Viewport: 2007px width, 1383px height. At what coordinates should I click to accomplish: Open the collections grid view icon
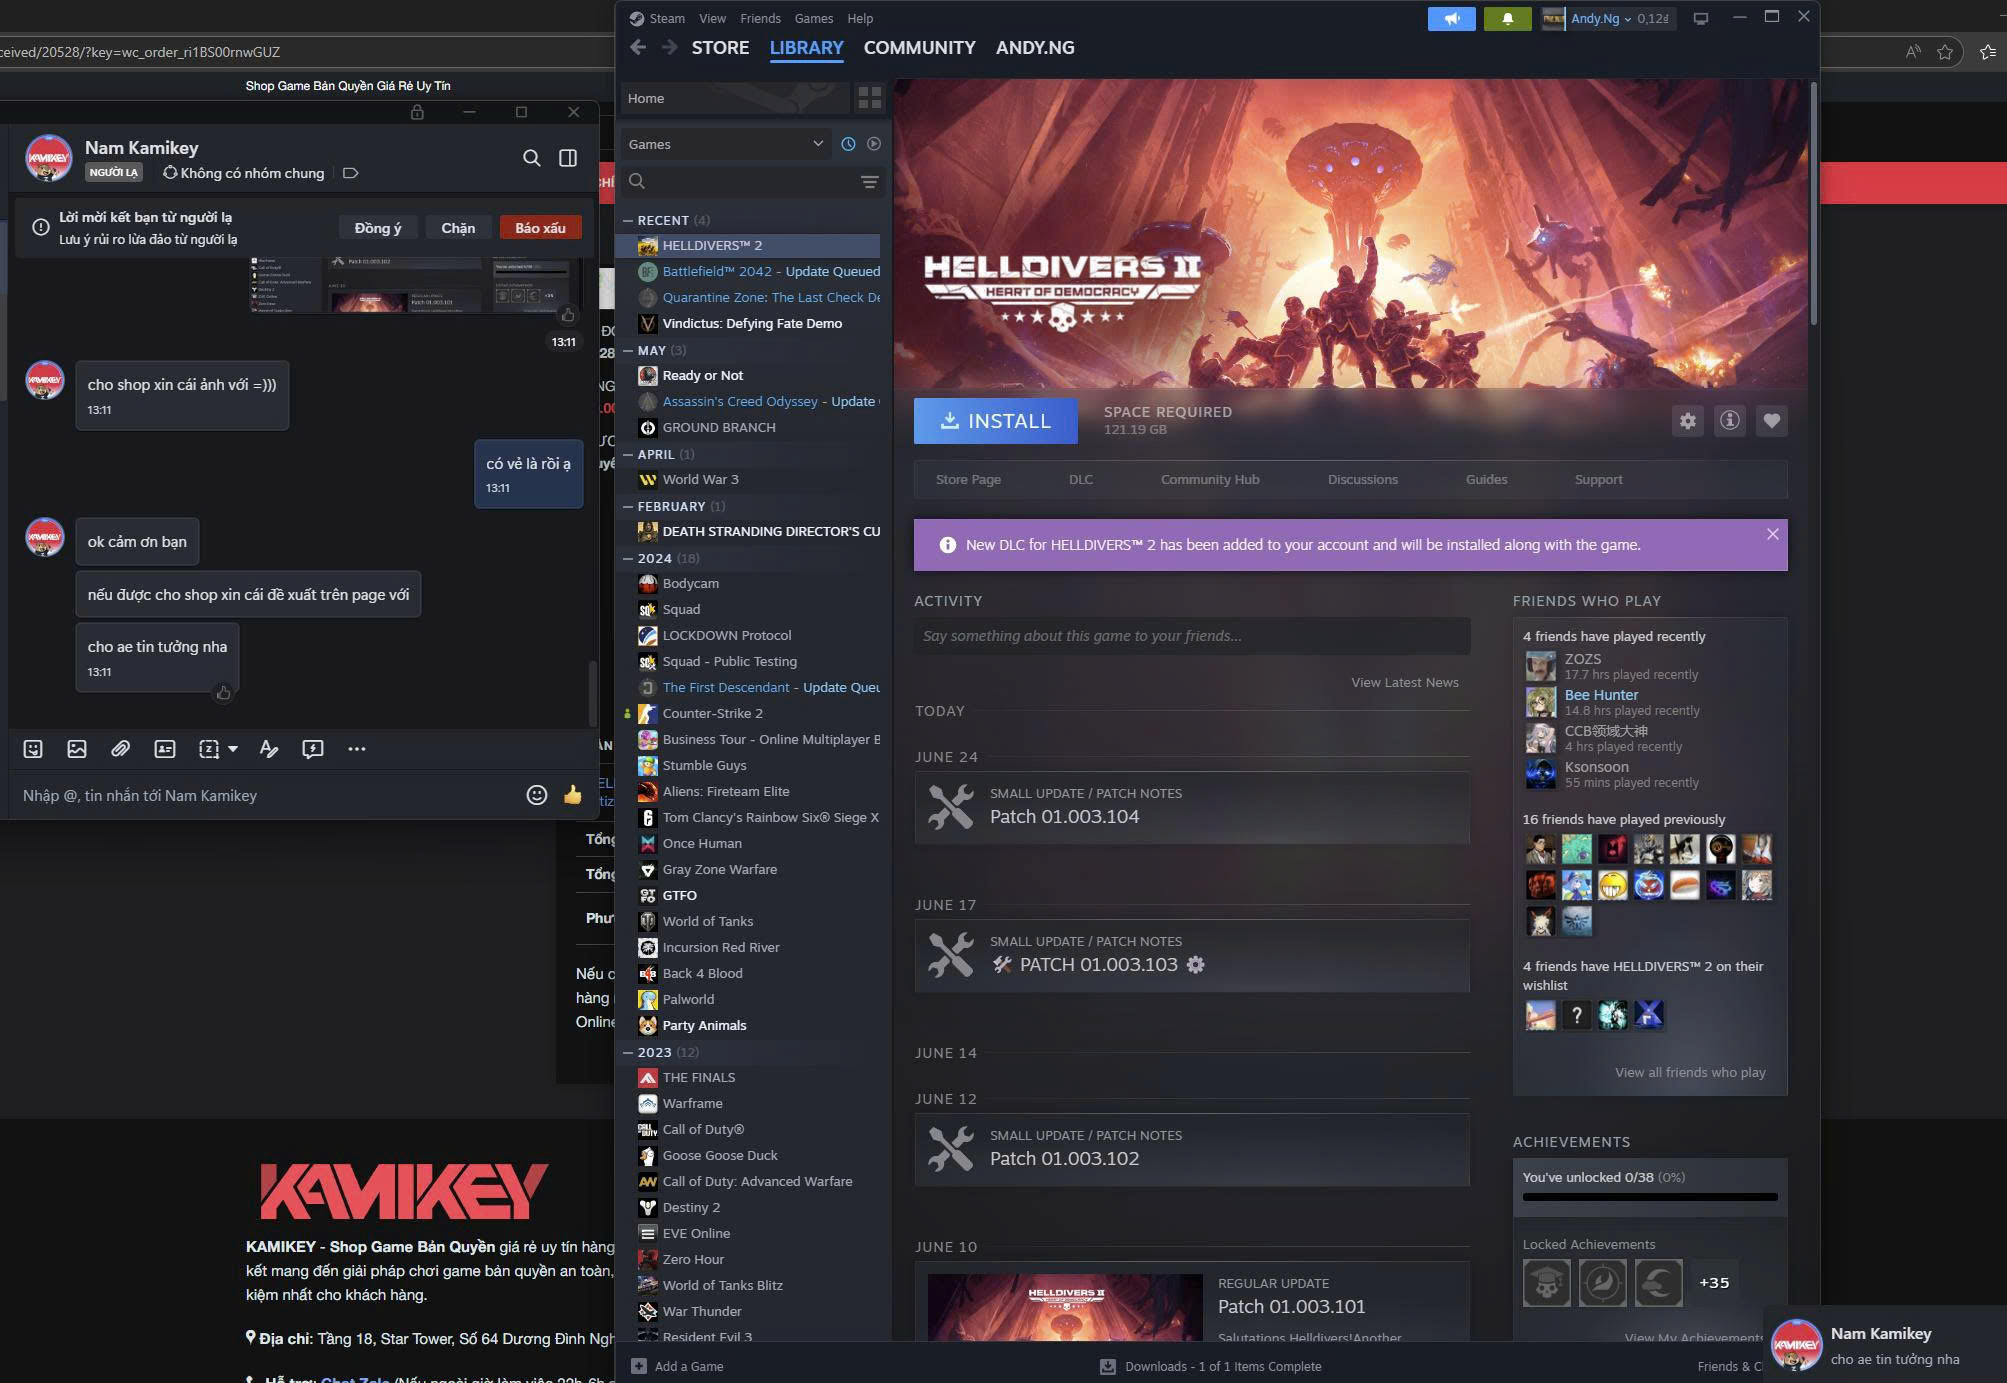tap(870, 98)
